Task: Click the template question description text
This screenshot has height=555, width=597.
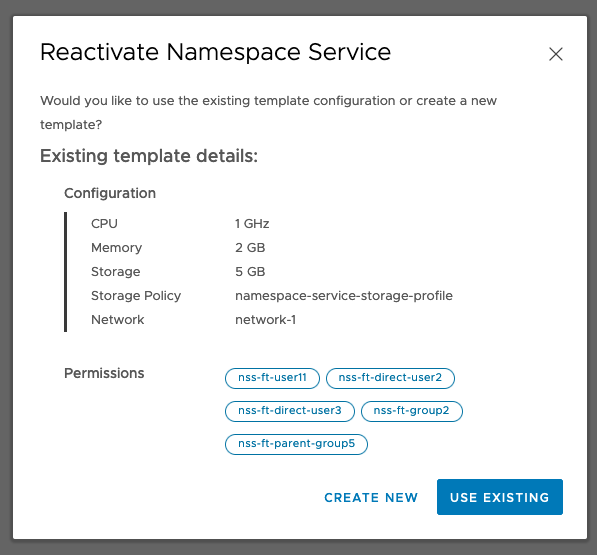Action: 268,113
